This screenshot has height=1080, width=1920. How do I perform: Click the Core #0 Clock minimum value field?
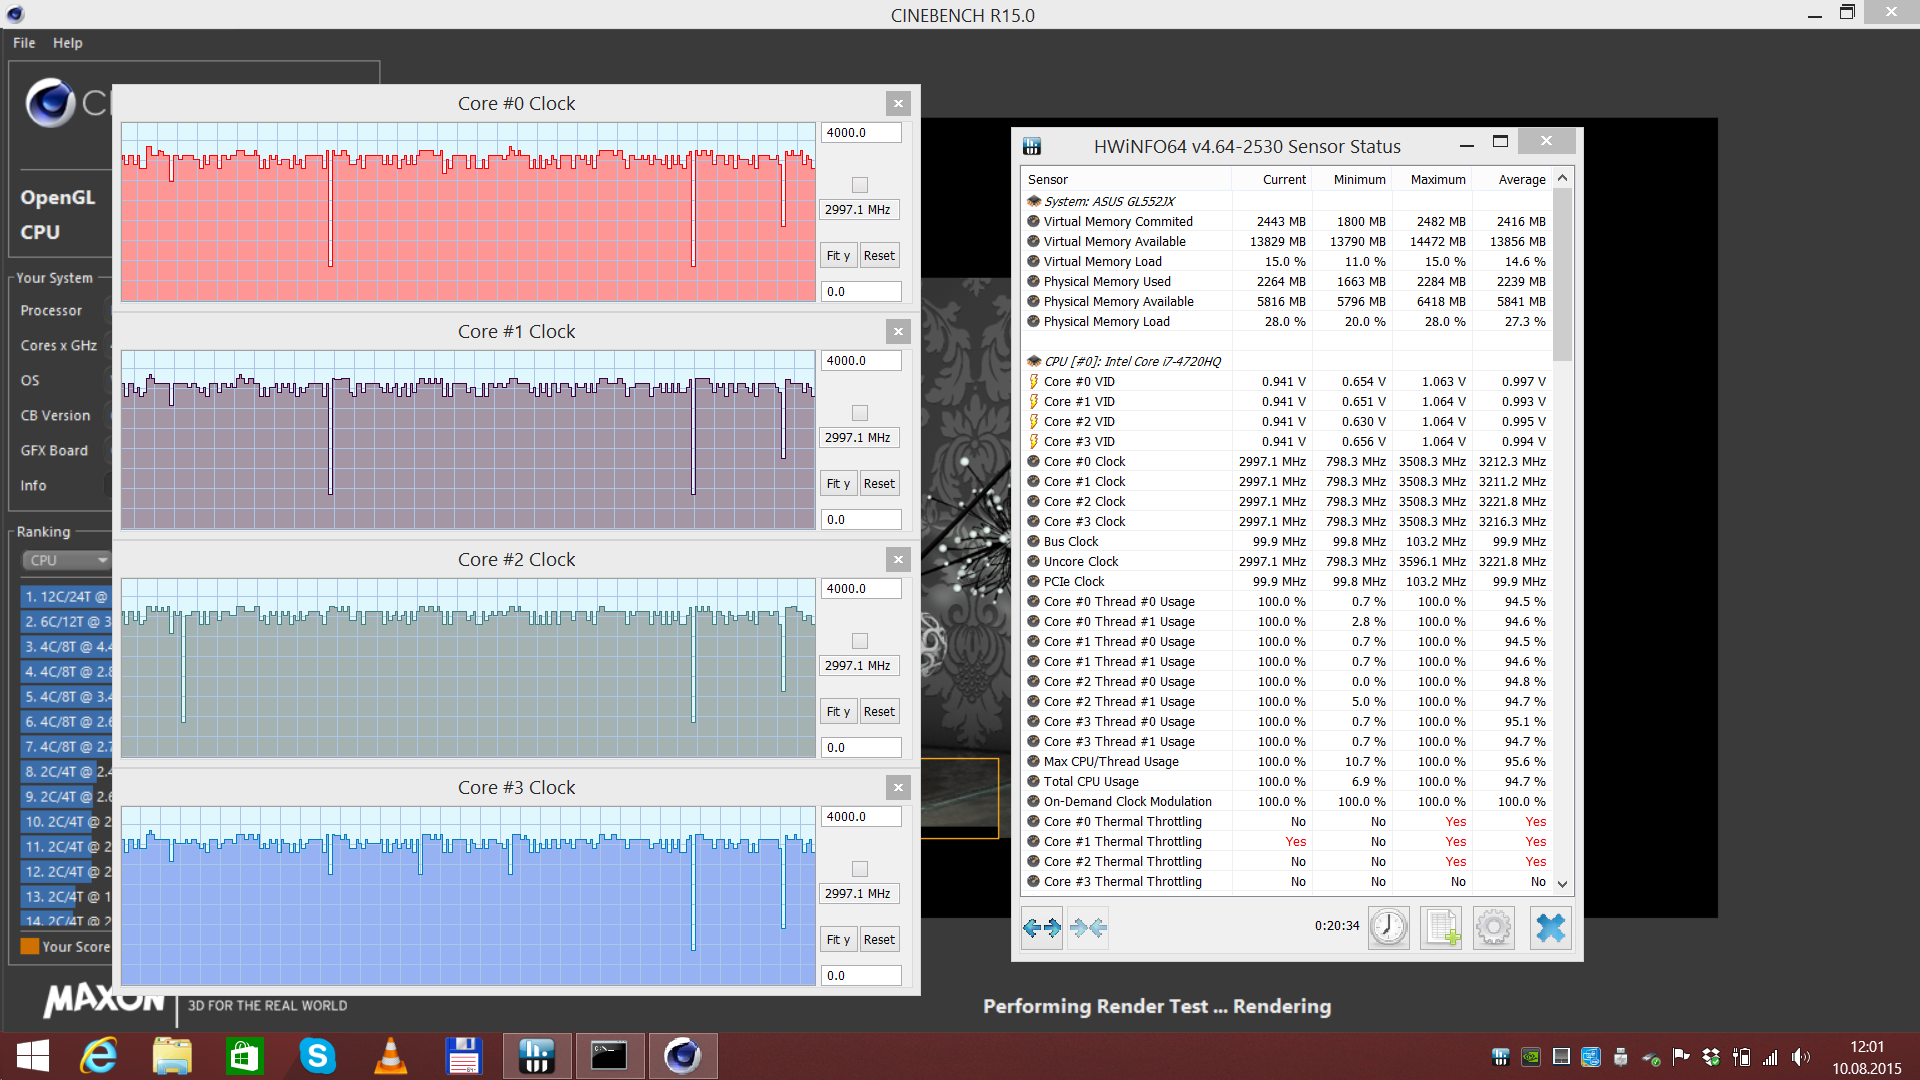[x=861, y=292]
